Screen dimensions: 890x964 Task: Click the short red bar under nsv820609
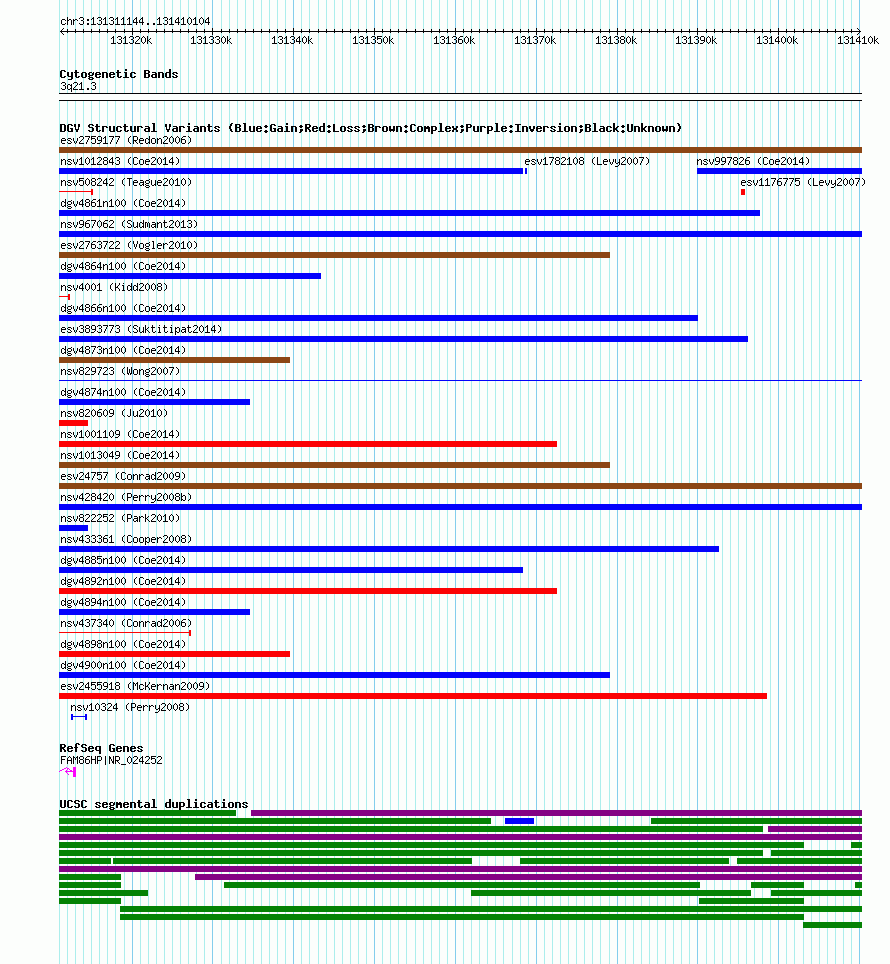point(74,423)
